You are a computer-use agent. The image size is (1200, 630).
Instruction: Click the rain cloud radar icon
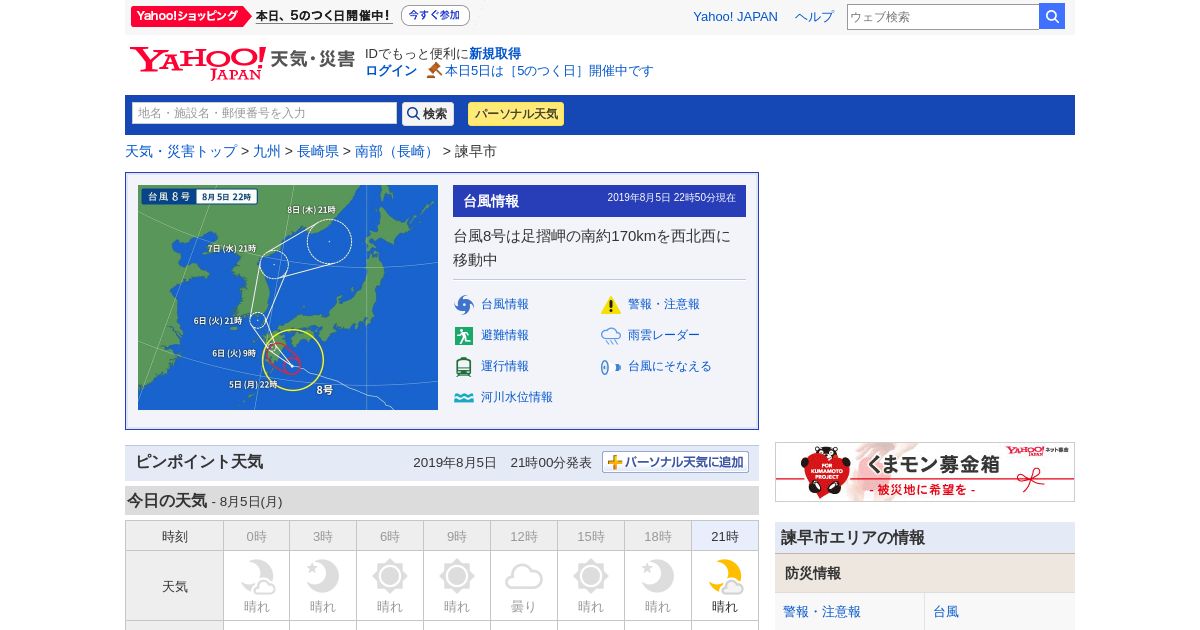(x=611, y=336)
